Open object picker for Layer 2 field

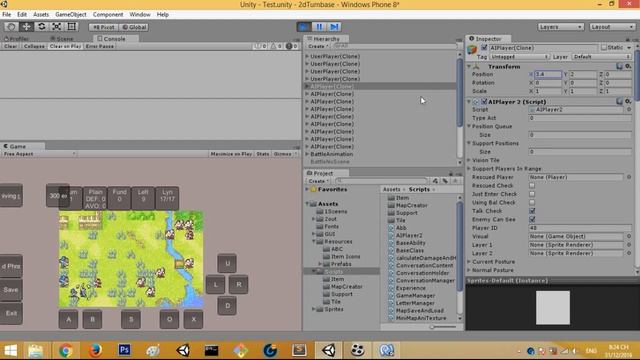click(x=629, y=253)
